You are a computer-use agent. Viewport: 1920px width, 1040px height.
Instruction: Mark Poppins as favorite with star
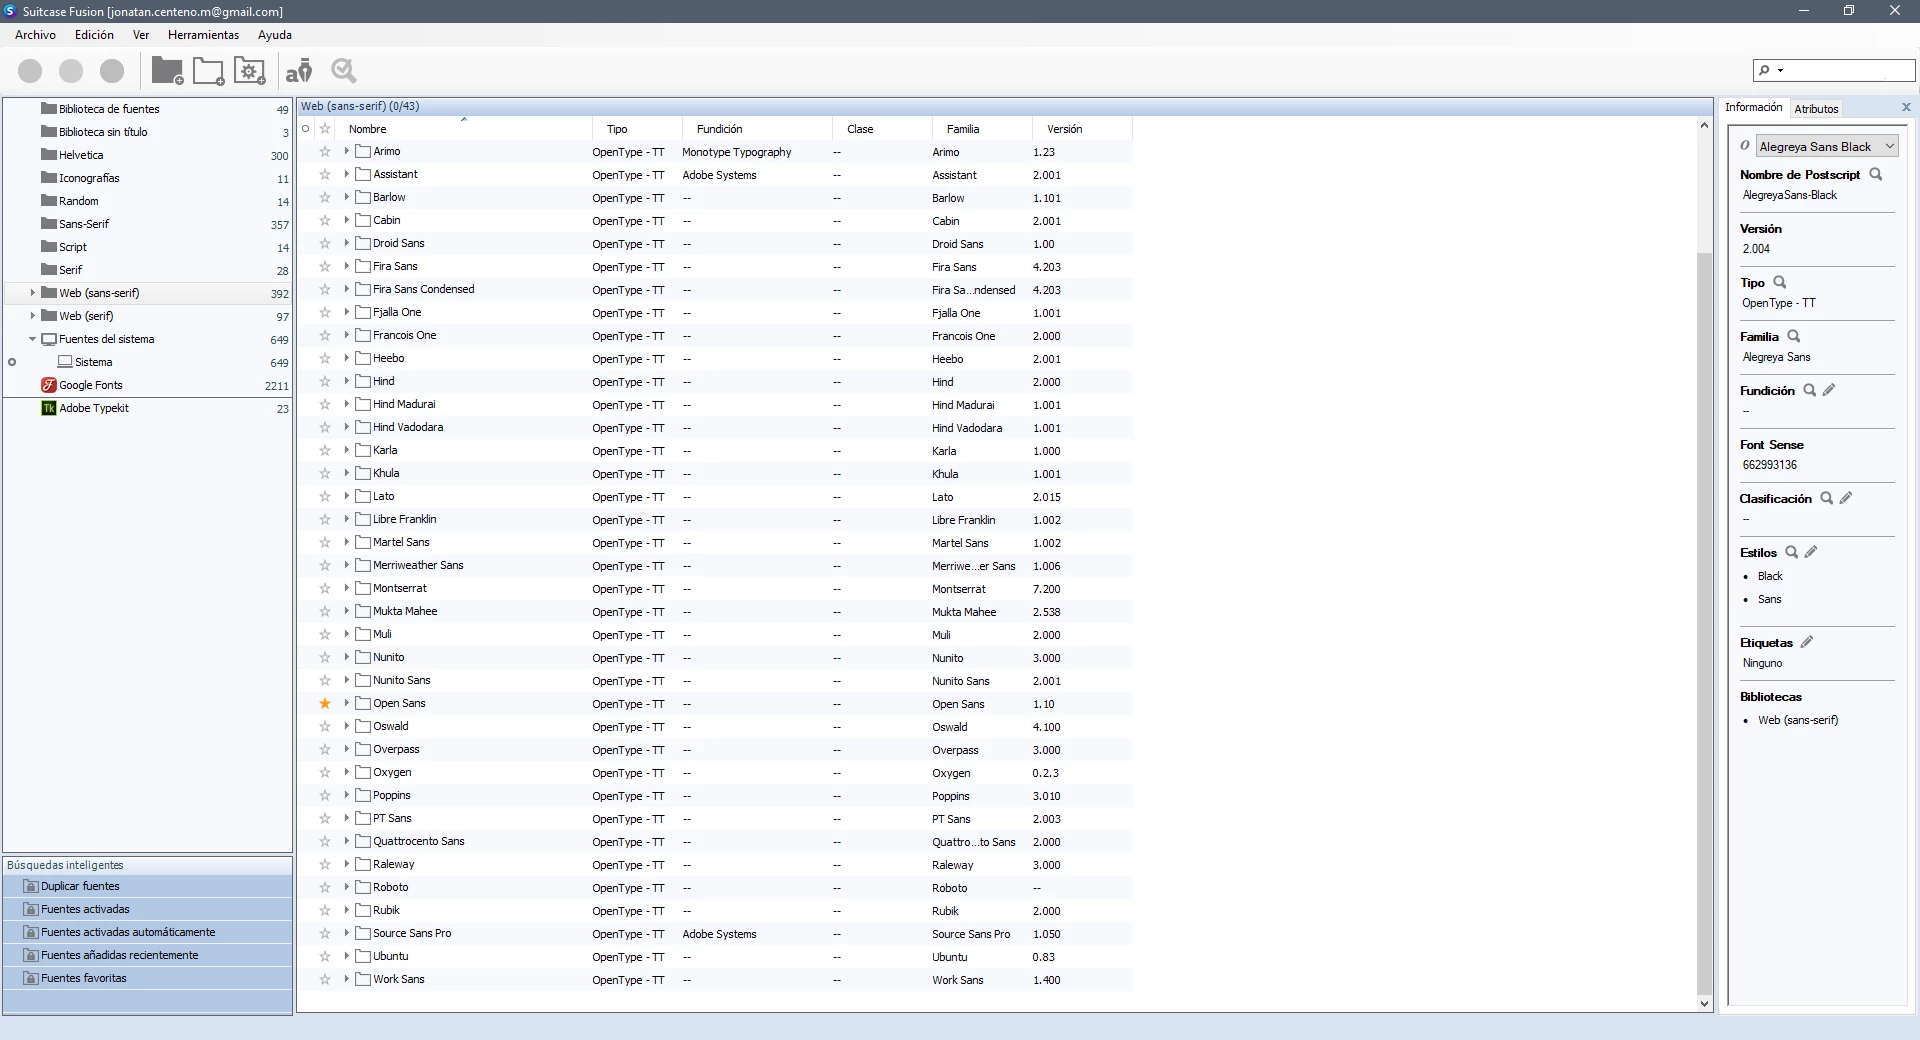point(325,795)
